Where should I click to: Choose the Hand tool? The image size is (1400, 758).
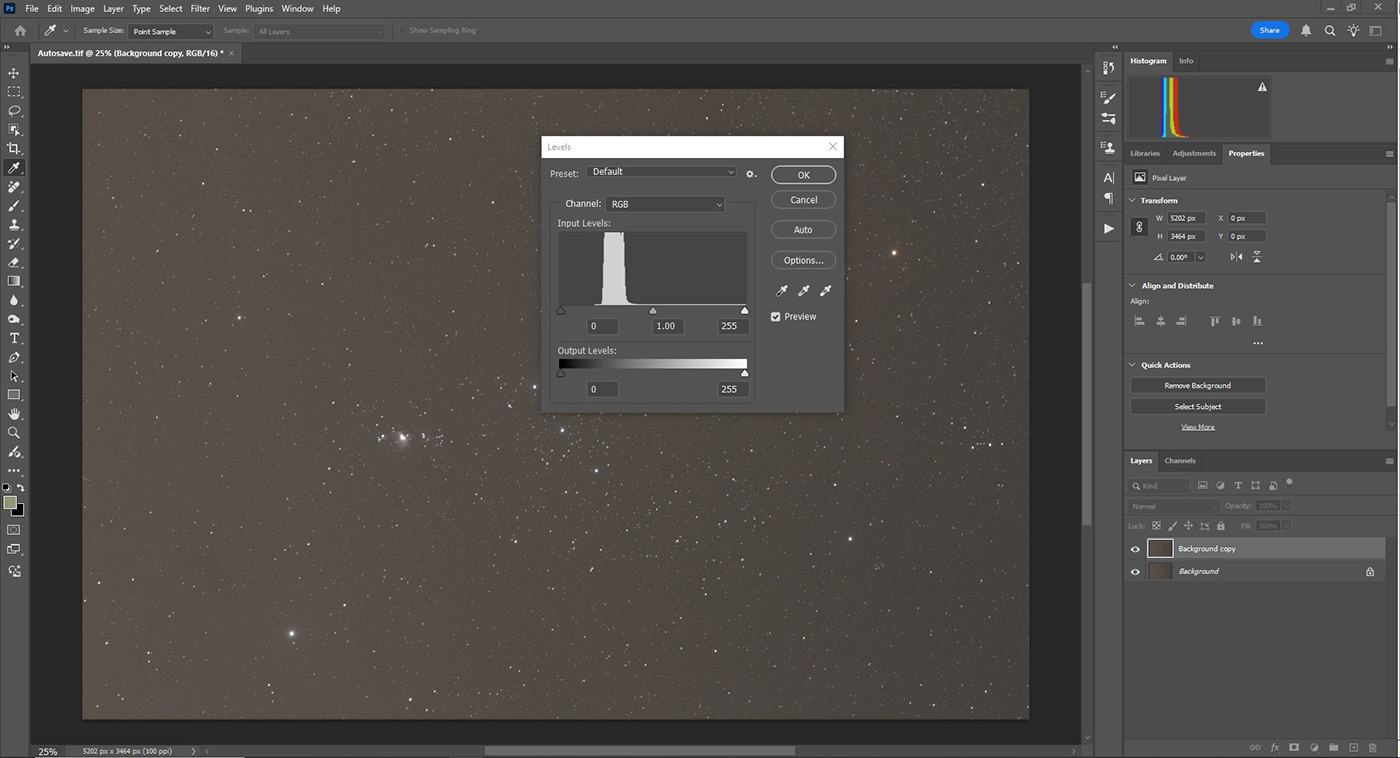tap(14, 414)
